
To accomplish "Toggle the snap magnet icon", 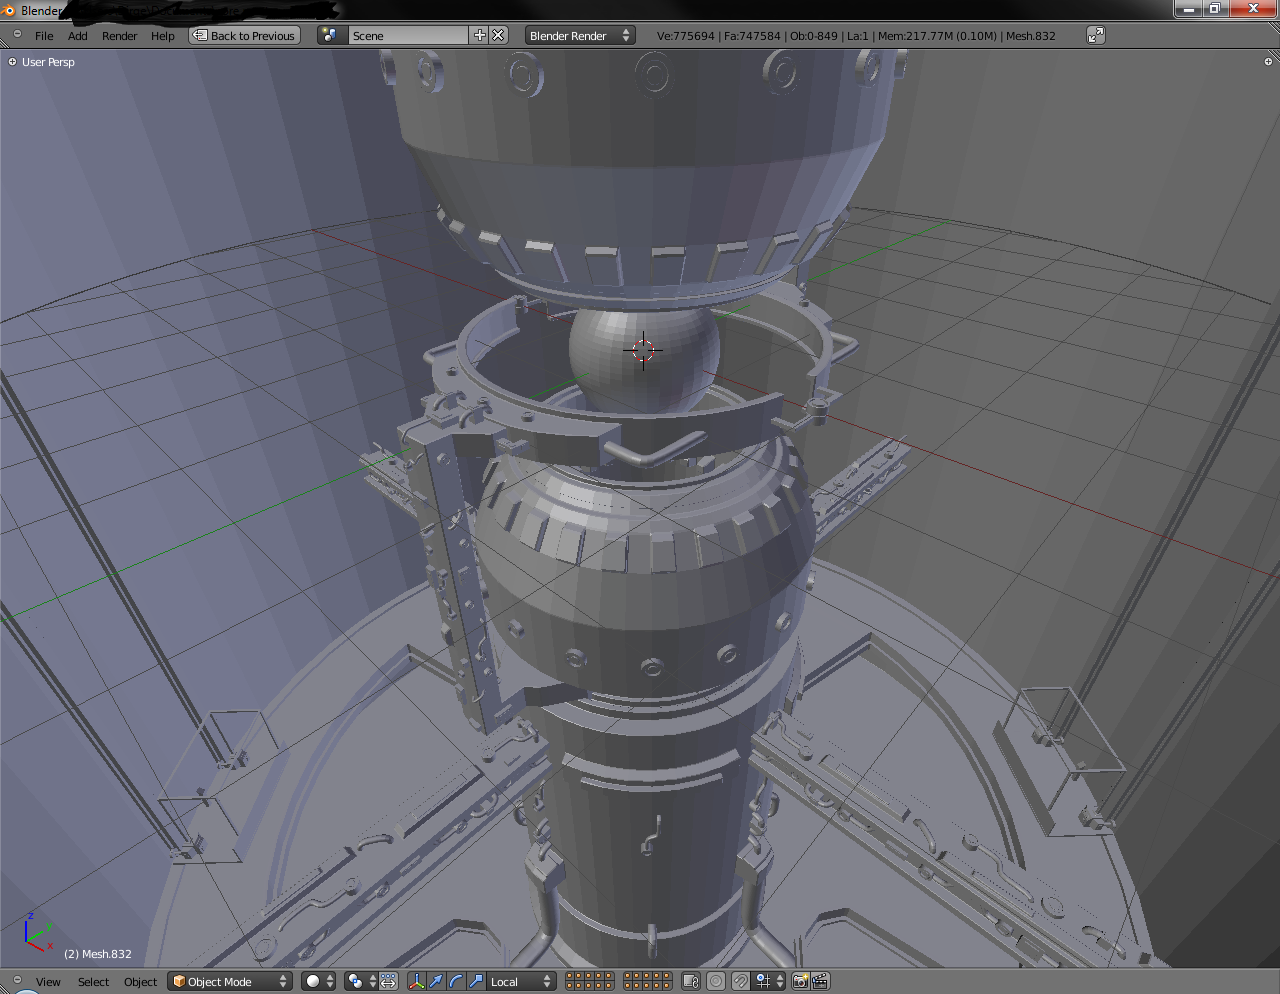I will point(741,981).
